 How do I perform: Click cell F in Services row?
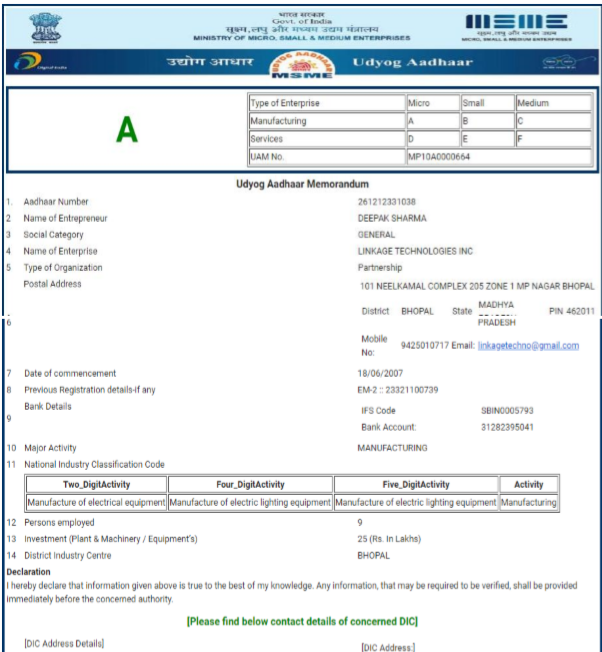click(554, 139)
